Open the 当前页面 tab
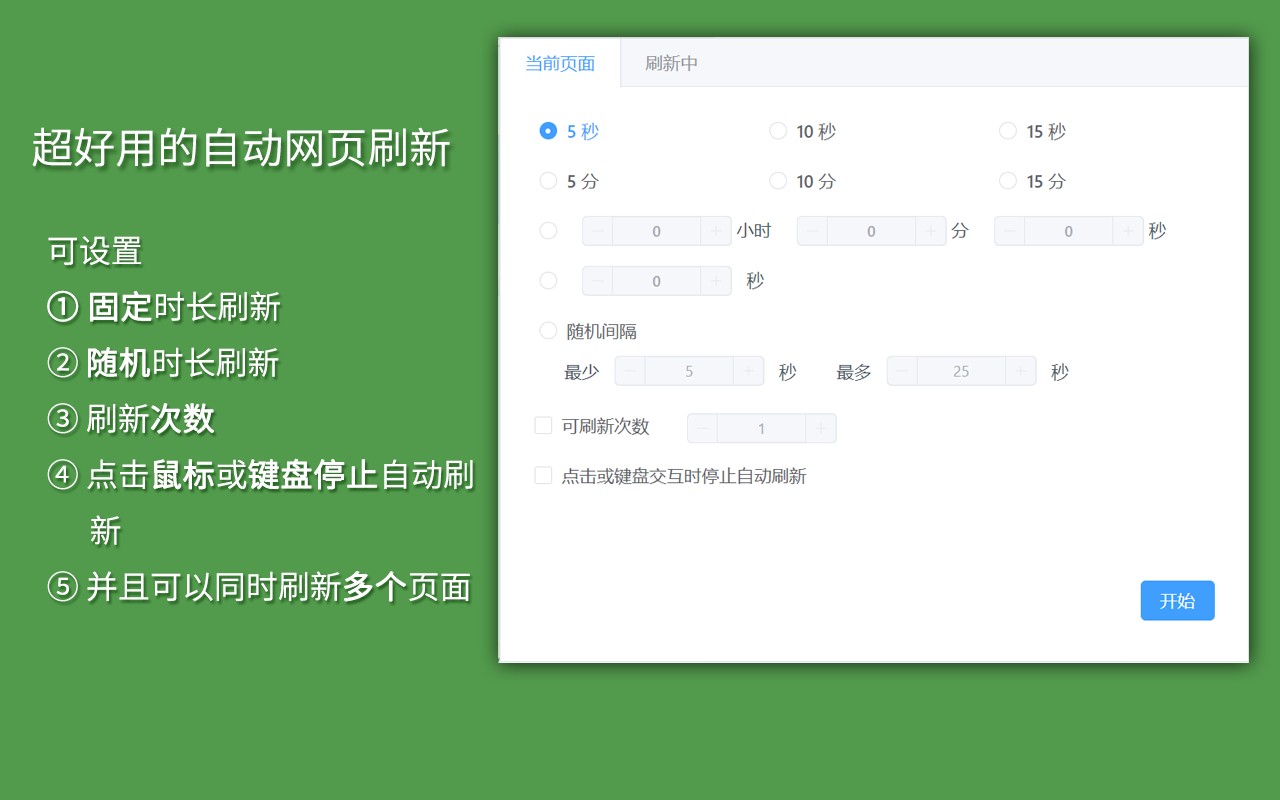 pyautogui.click(x=560, y=62)
